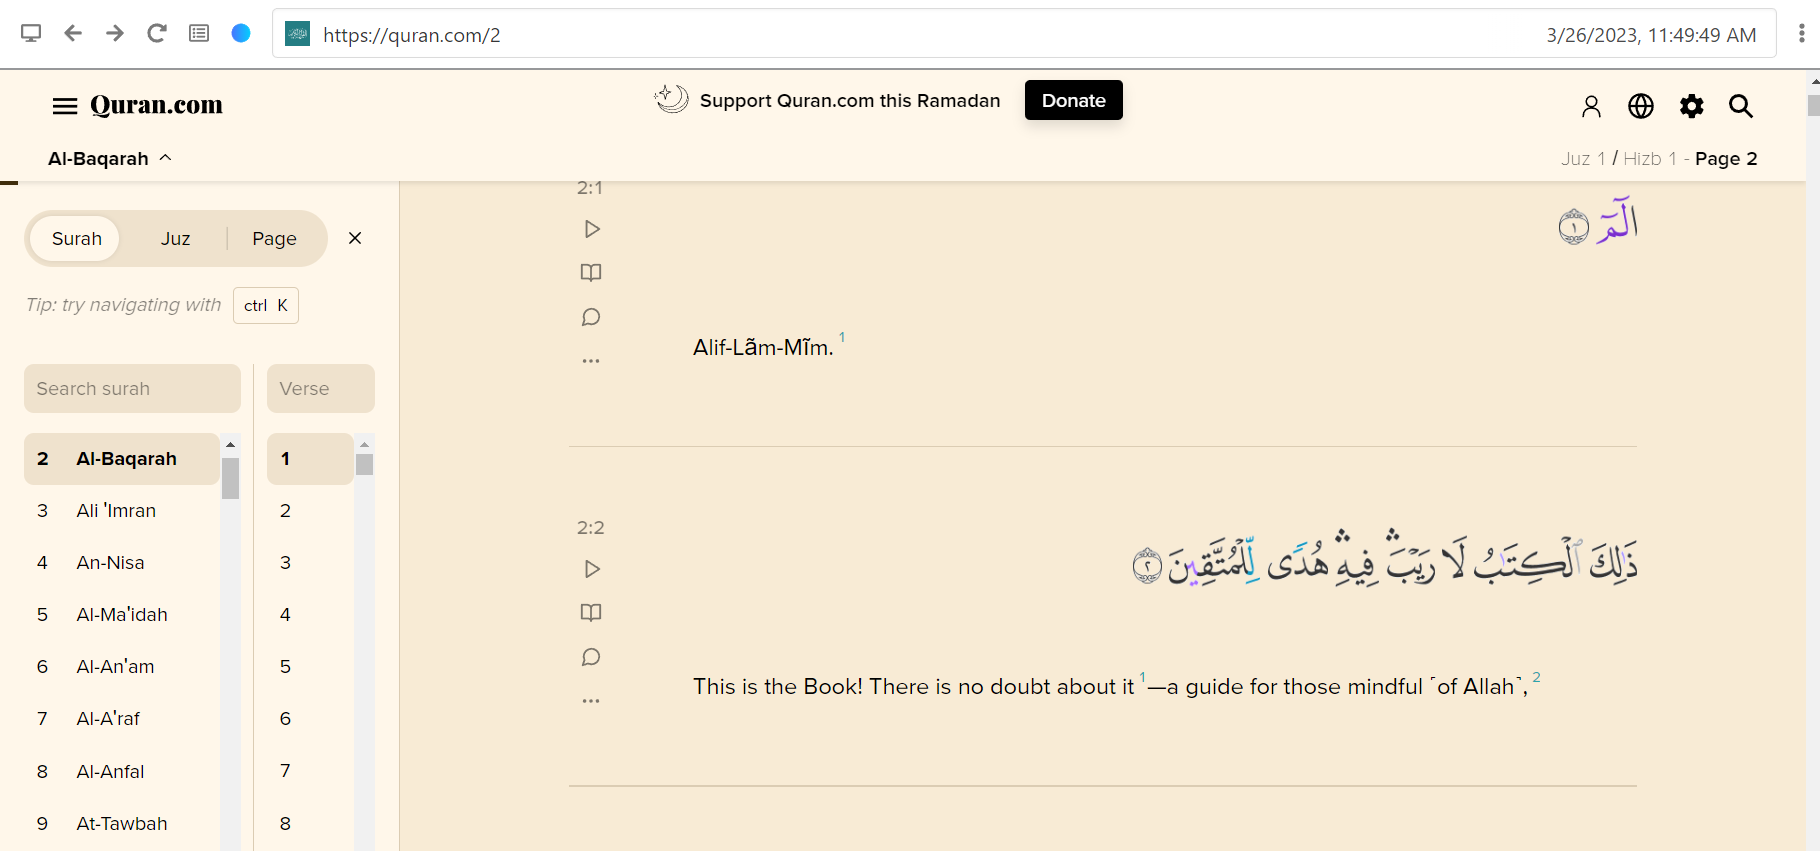
Task: Switch to the Juz tab
Action: click(175, 238)
